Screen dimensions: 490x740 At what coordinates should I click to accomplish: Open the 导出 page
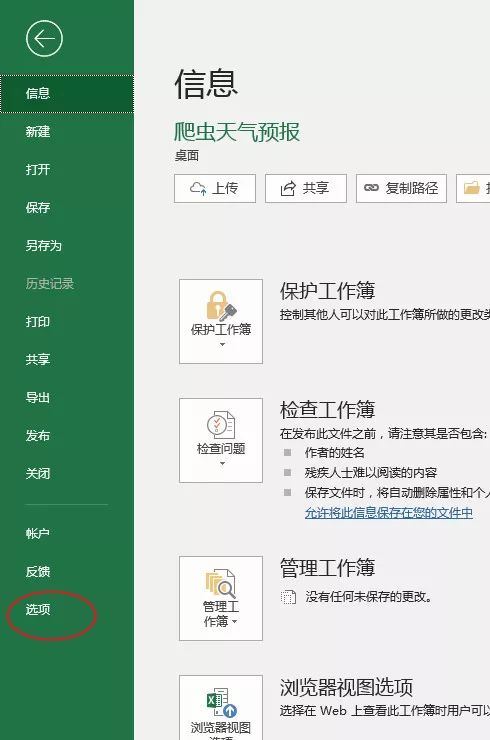[67, 397]
